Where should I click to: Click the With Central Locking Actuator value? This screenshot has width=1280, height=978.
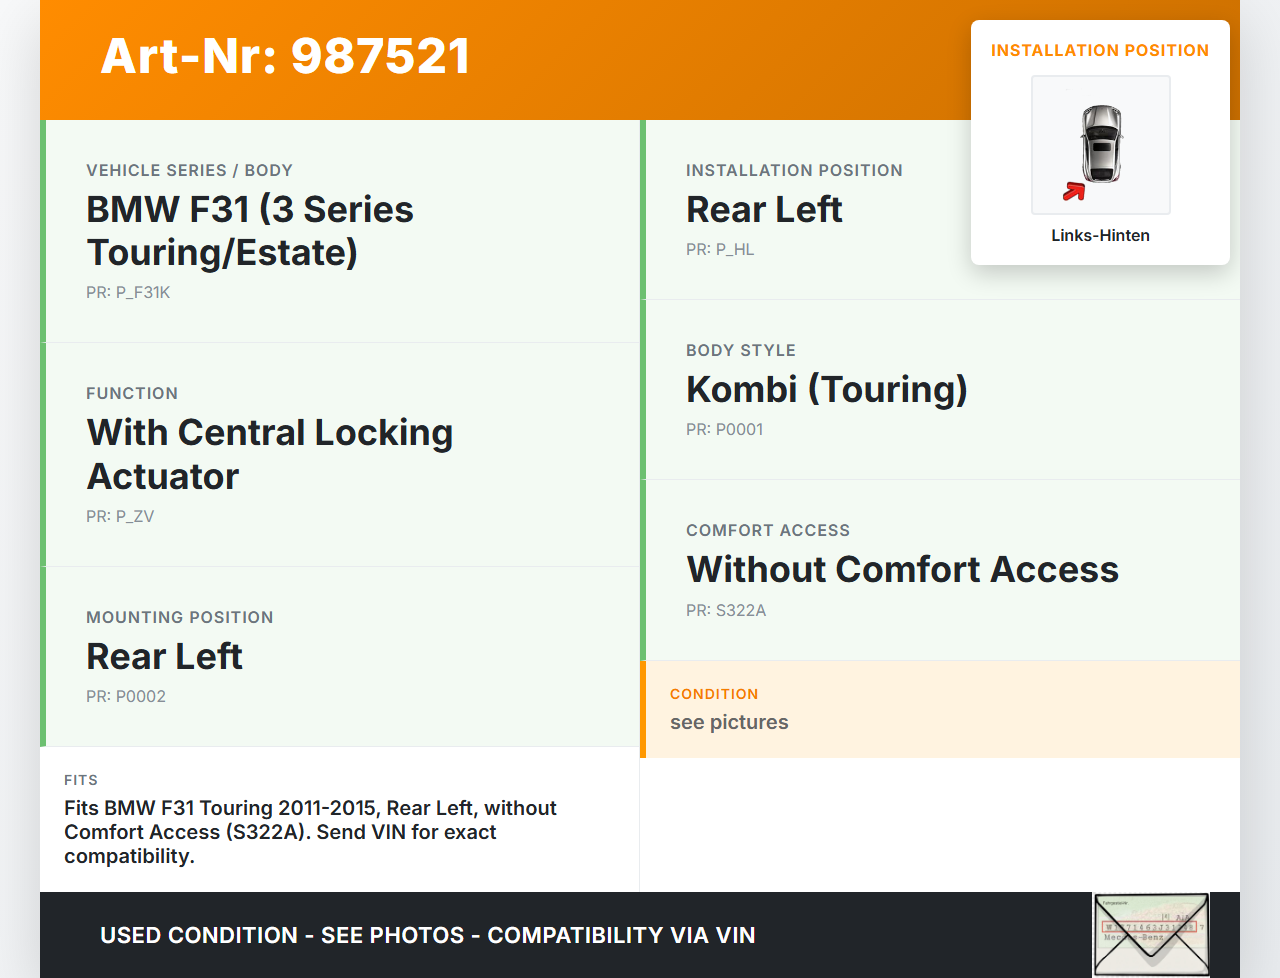(x=270, y=454)
